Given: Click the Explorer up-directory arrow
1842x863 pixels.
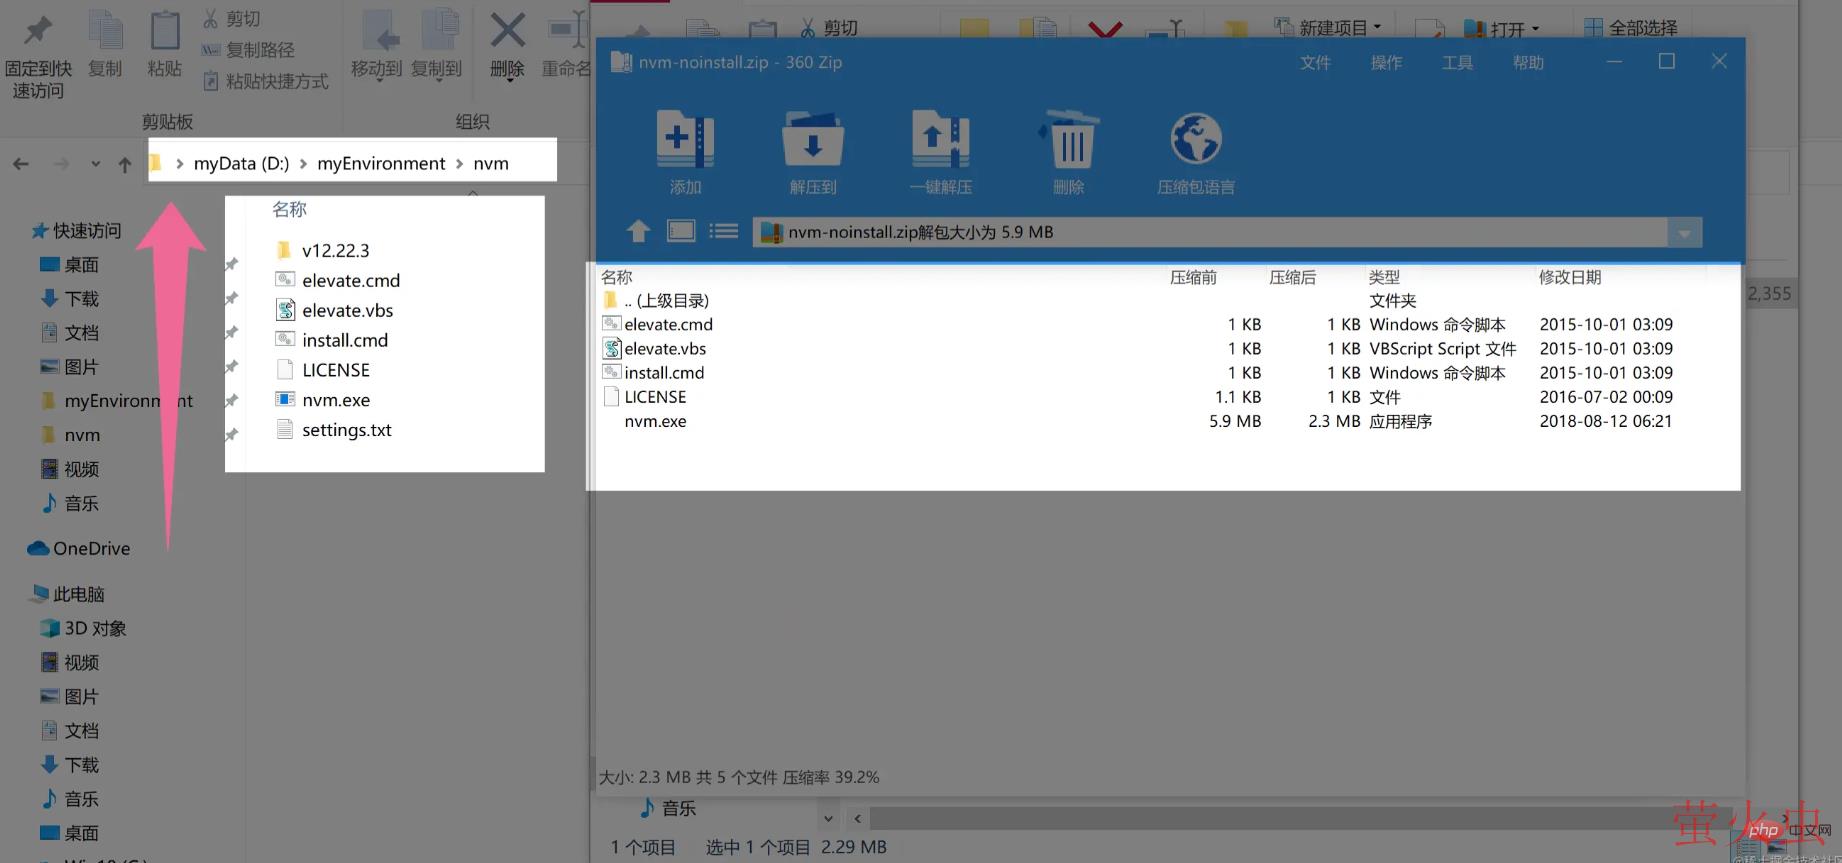Looking at the screenshot, I should click(x=125, y=165).
